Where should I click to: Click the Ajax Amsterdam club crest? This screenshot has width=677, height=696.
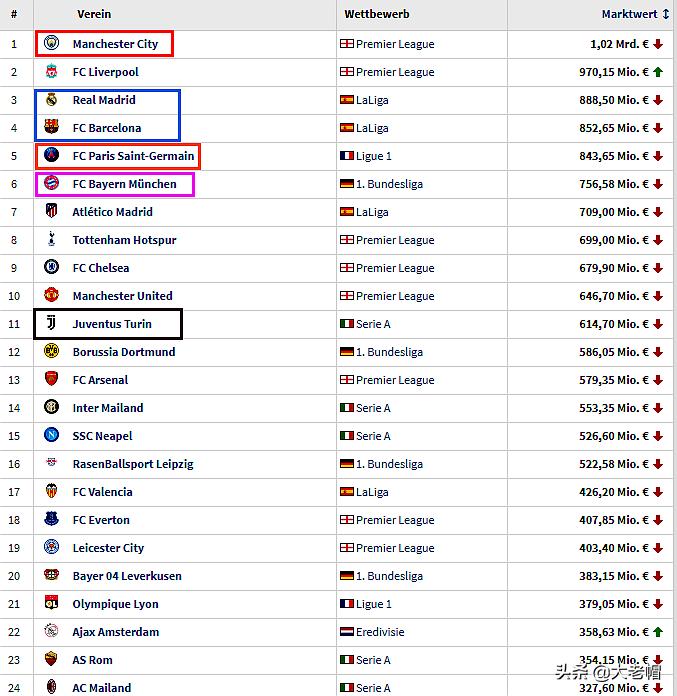[x=52, y=632]
